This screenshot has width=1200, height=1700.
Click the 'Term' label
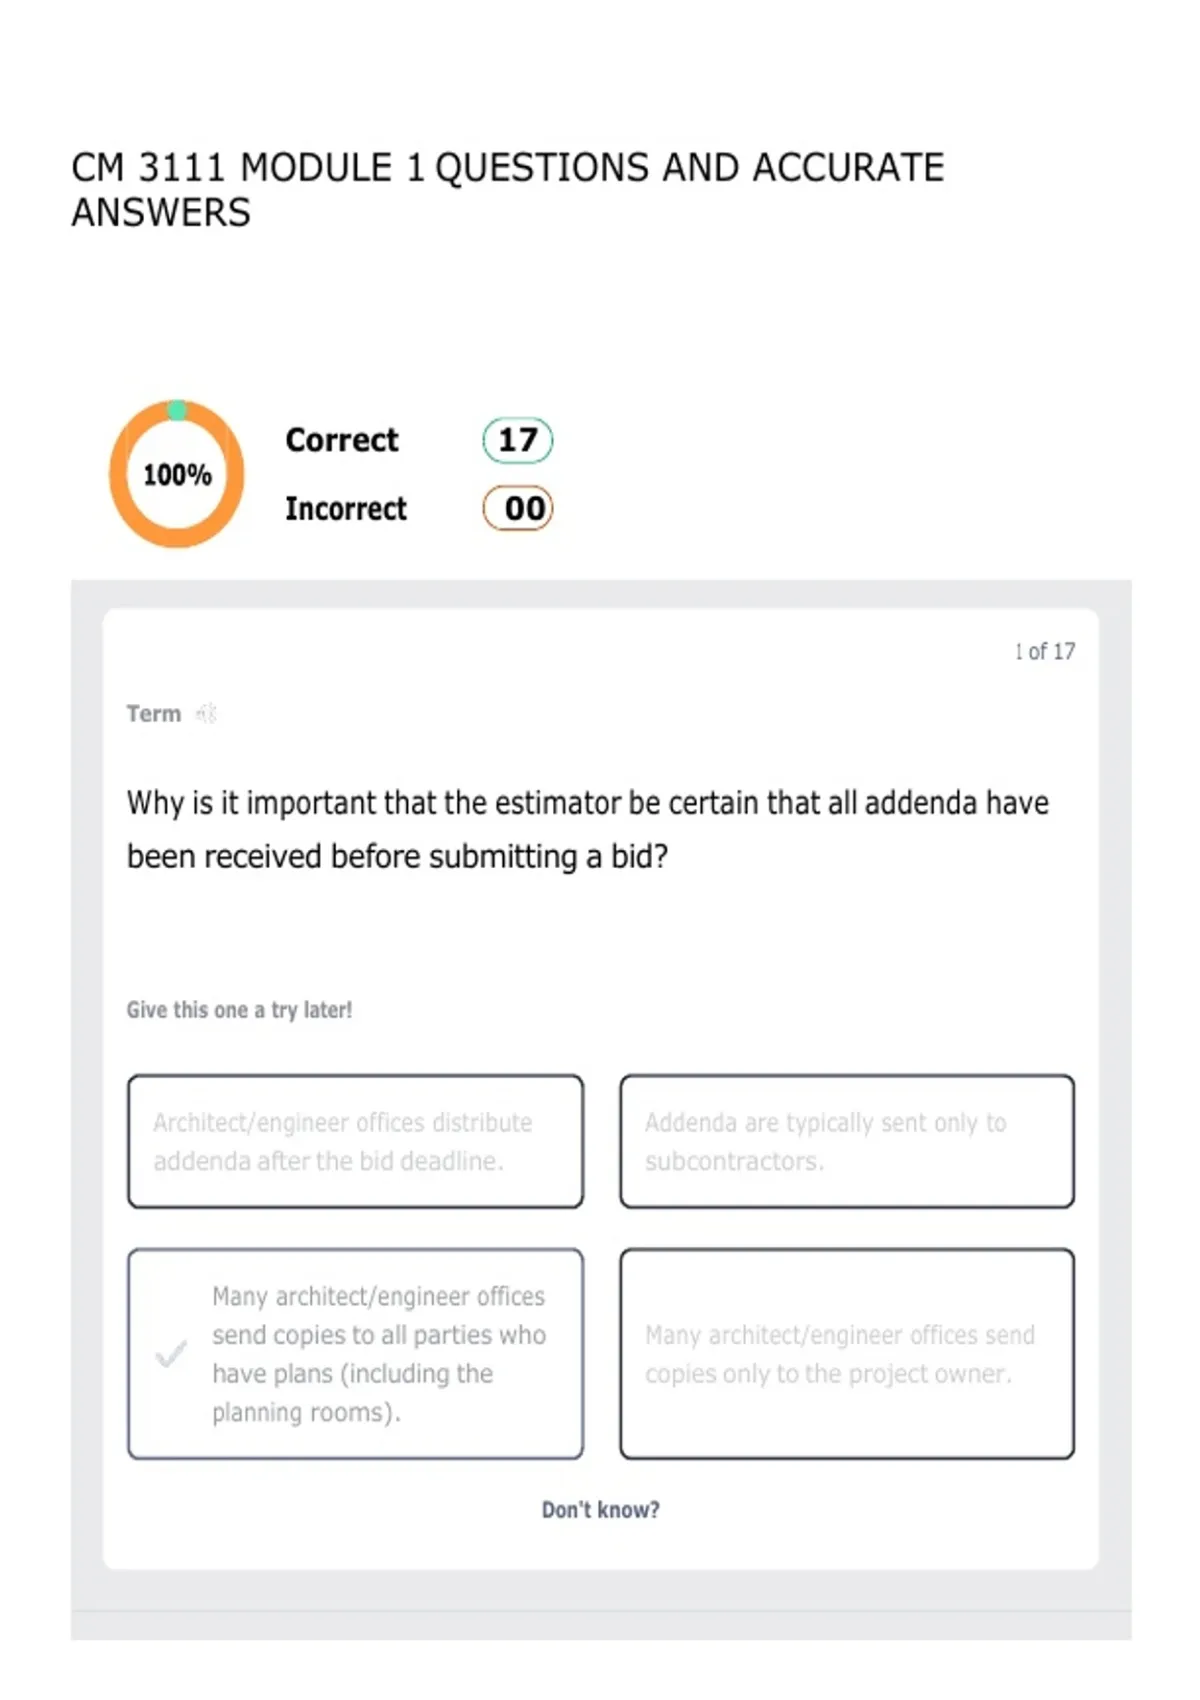pyautogui.click(x=154, y=714)
